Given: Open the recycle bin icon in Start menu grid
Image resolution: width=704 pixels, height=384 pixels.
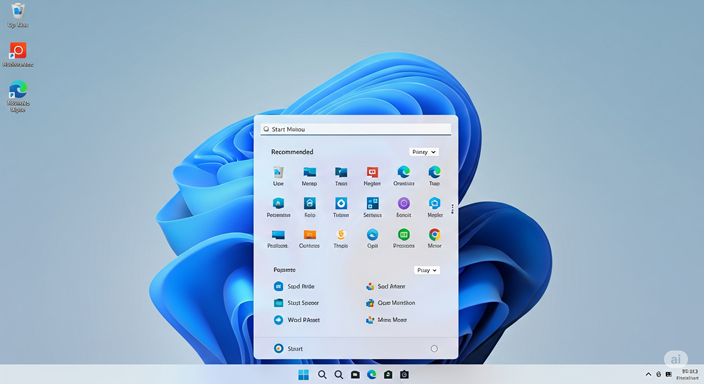Looking at the screenshot, I should tap(278, 172).
